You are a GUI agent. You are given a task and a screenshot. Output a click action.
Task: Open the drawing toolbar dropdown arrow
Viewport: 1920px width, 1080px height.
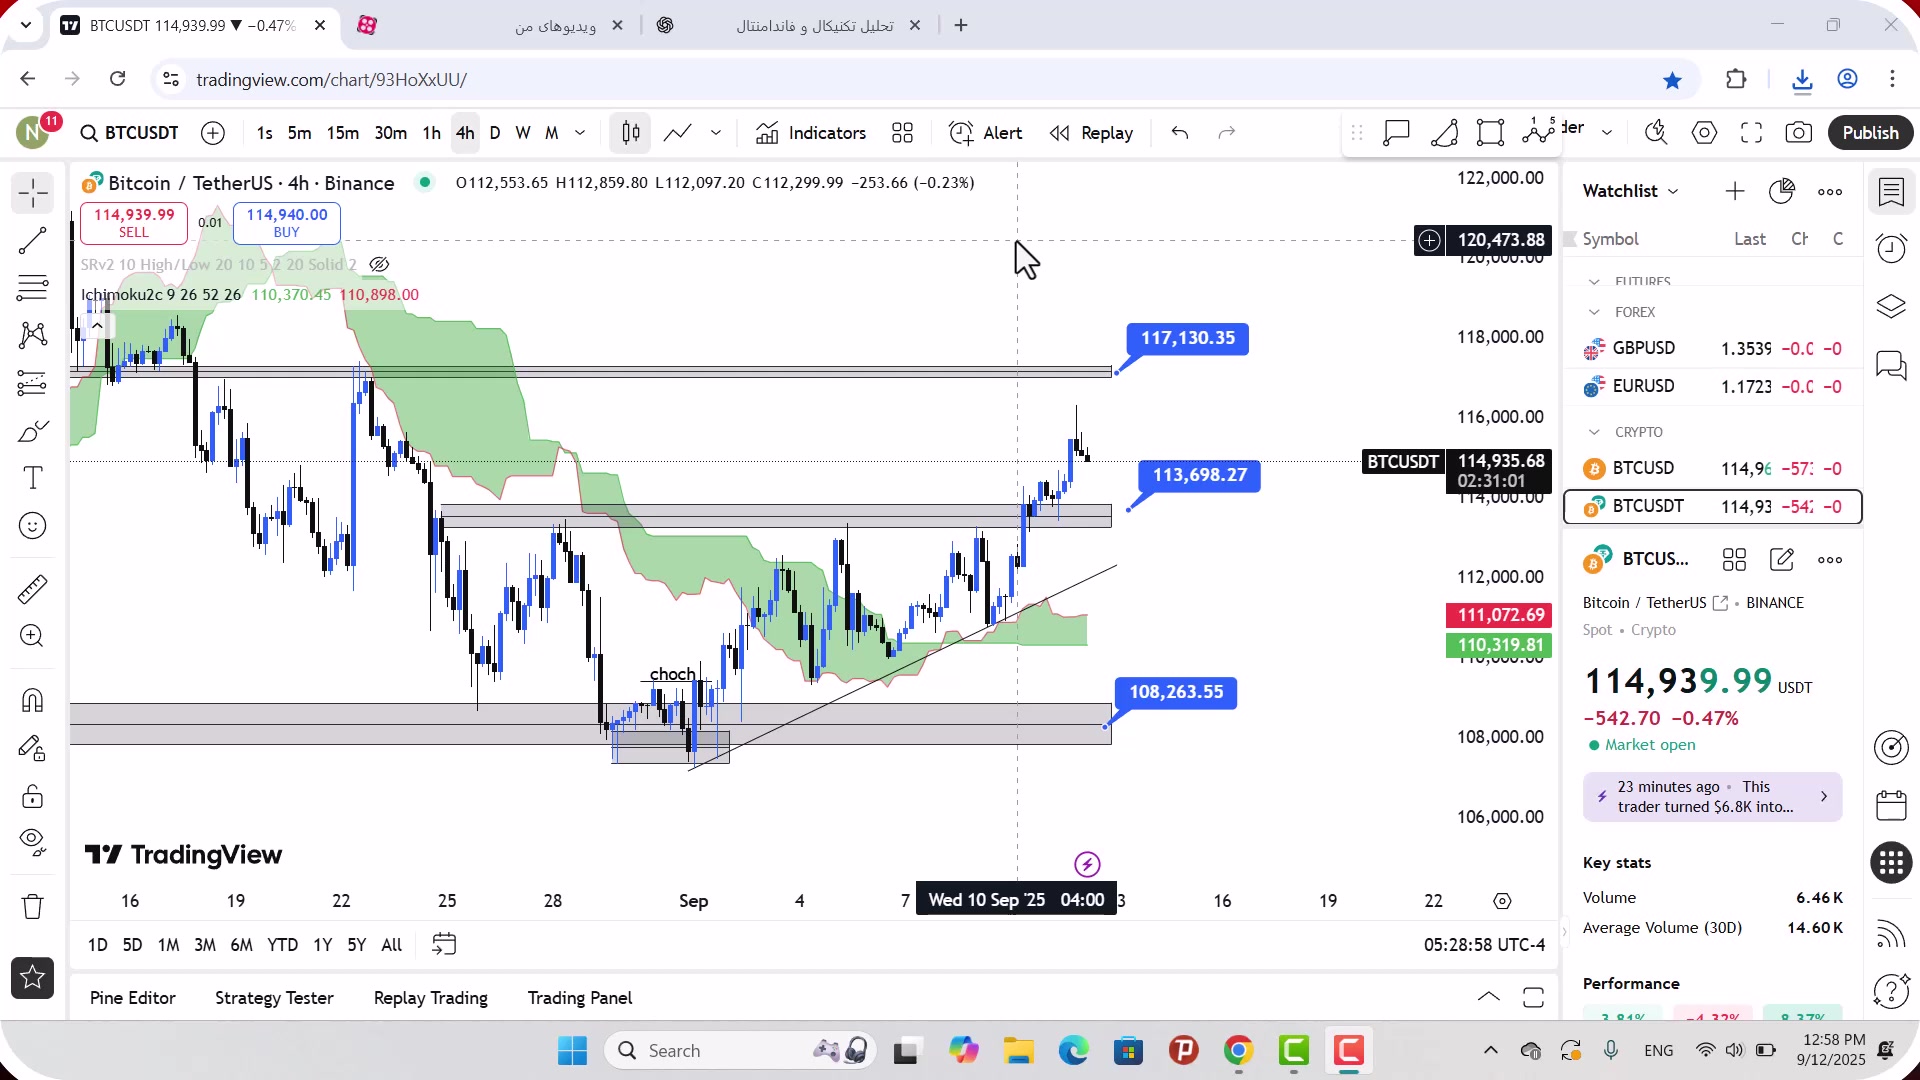[x=1607, y=133]
